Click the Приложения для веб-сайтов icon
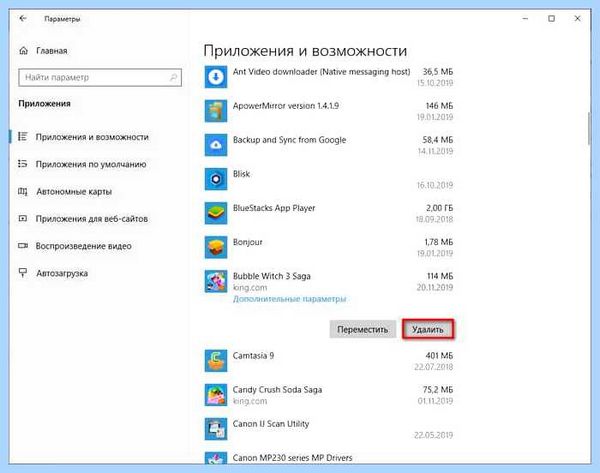The image size is (600, 473). point(23,219)
